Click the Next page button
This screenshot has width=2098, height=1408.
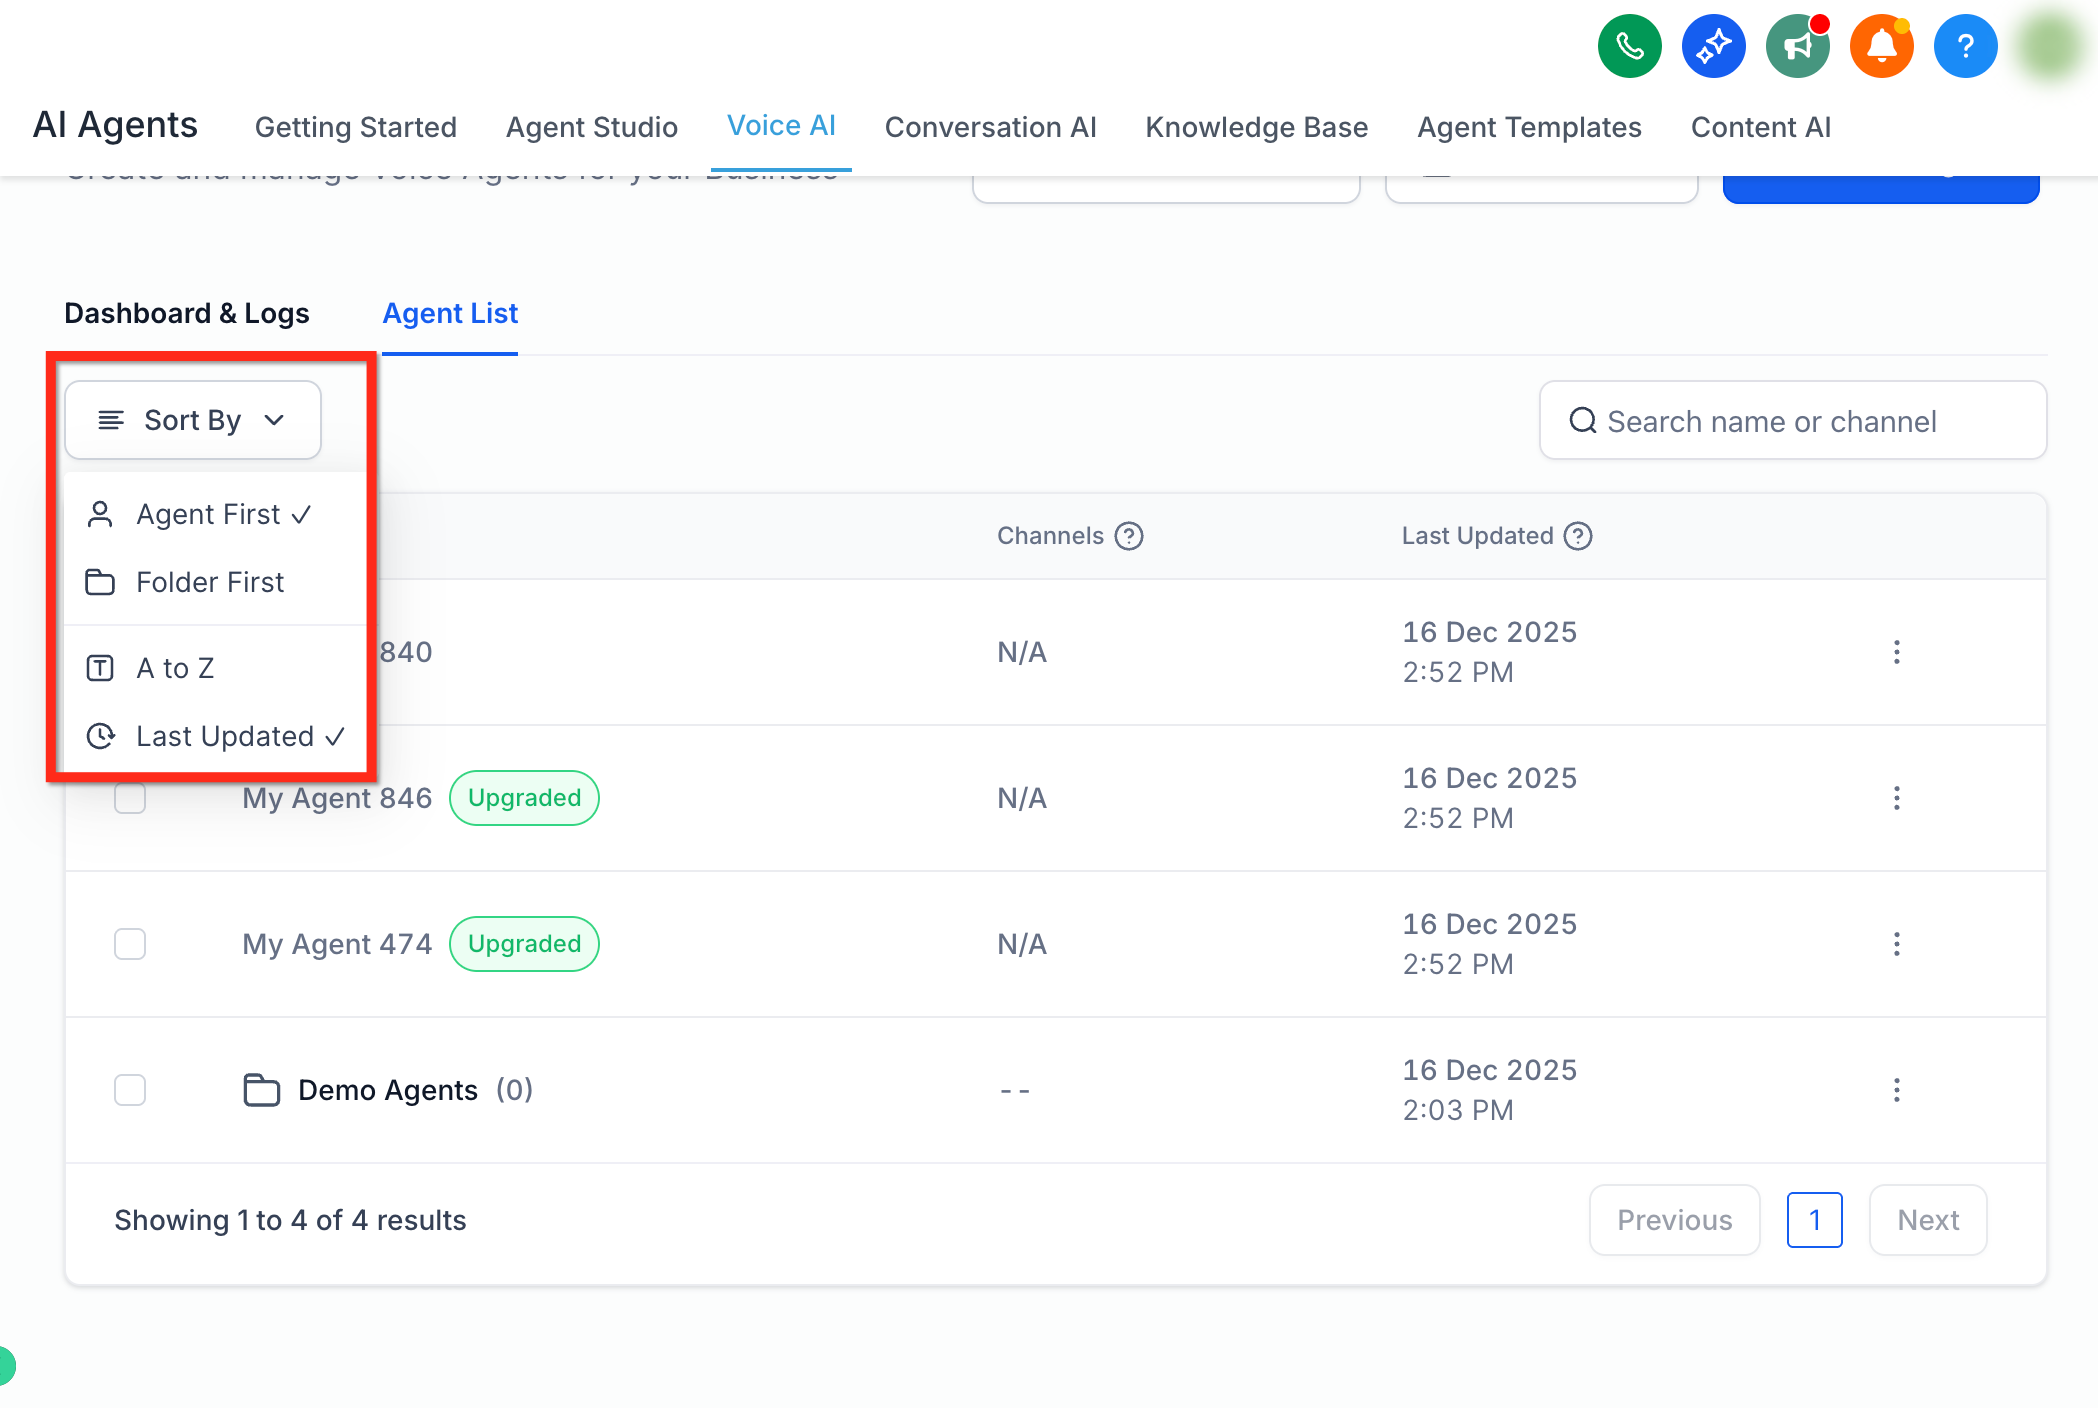1928,1220
